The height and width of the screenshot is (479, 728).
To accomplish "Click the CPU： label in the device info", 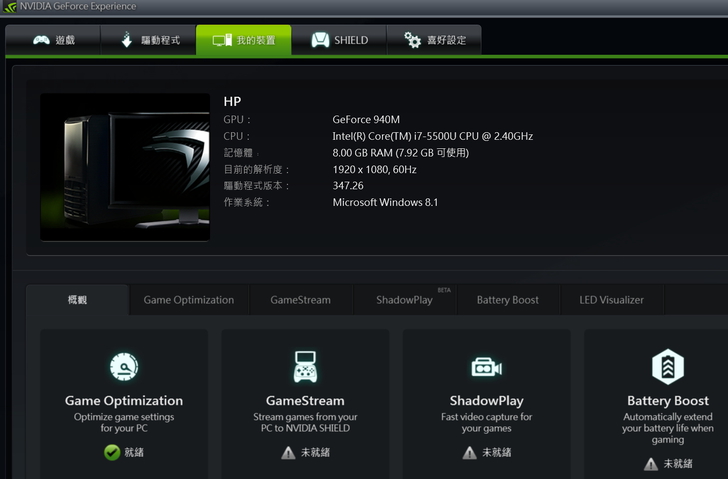I will point(237,136).
